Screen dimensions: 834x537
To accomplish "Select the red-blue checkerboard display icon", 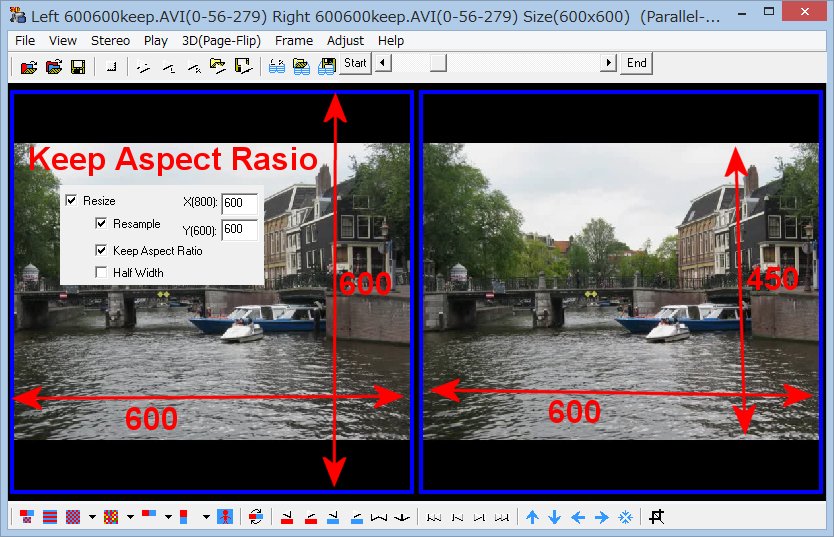I will click(73, 516).
